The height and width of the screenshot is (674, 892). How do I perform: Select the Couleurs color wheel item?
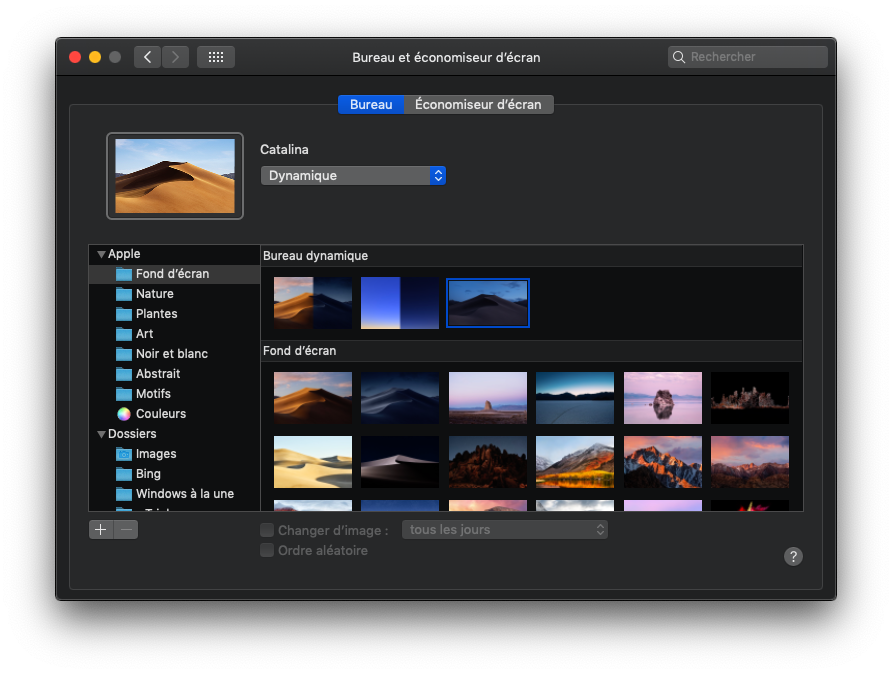[x=160, y=414]
